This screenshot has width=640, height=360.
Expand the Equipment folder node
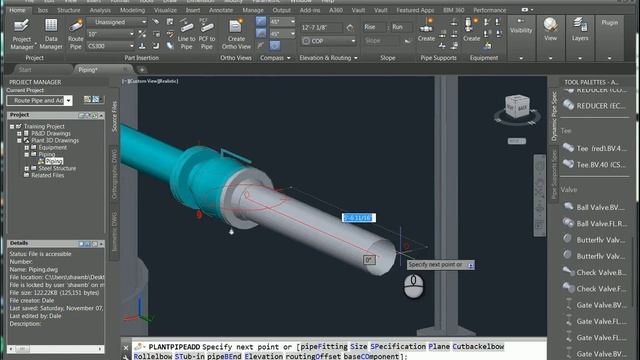(x=27, y=147)
